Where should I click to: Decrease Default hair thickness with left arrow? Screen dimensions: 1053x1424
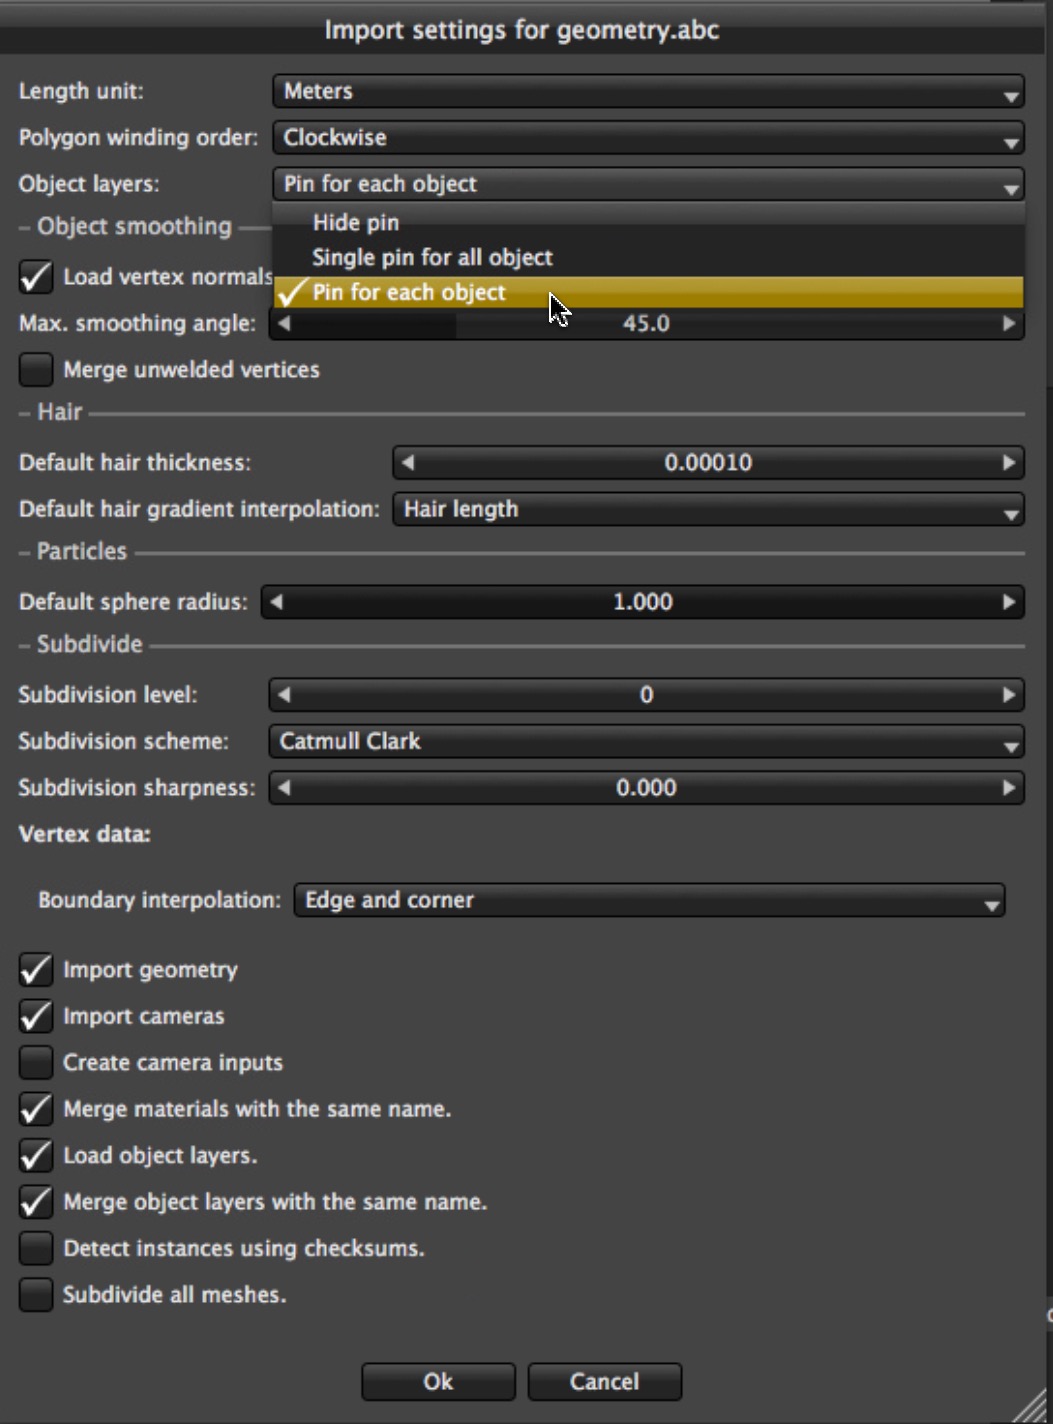pos(407,463)
